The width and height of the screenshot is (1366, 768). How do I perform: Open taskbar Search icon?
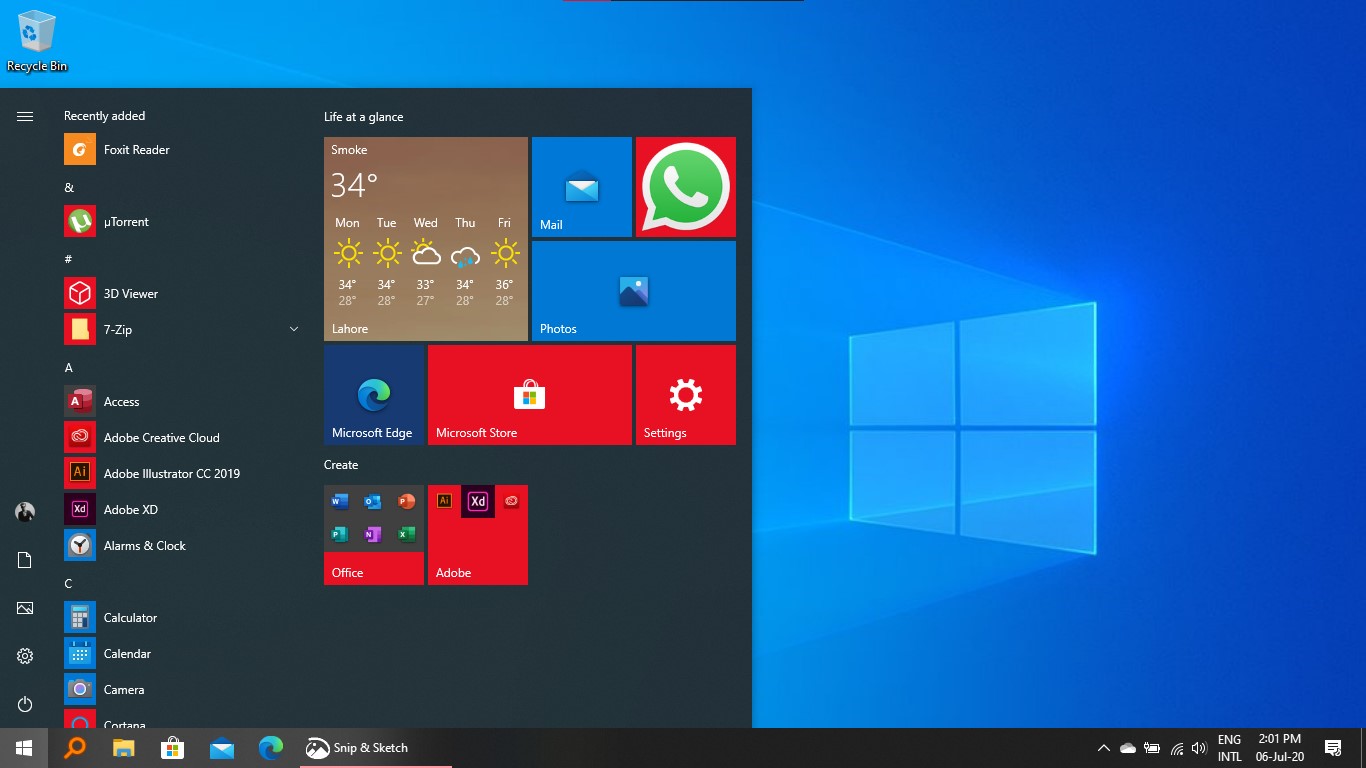tap(74, 748)
